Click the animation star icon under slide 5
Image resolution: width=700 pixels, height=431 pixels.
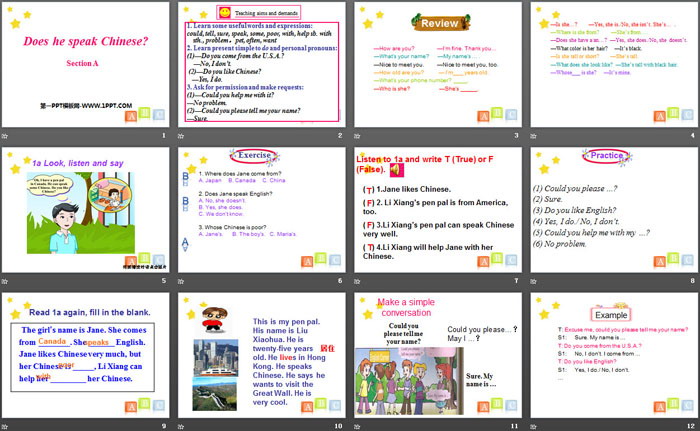pyautogui.click(x=5, y=281)
